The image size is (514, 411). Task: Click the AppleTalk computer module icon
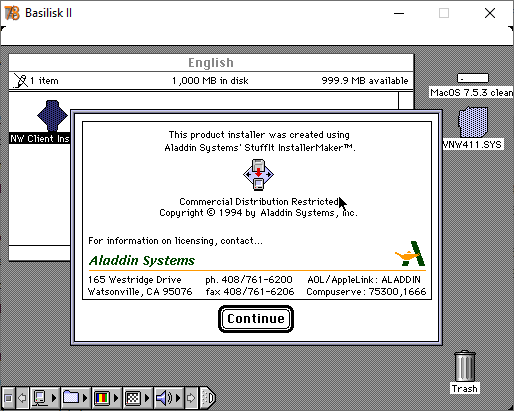tap(40, 398)
